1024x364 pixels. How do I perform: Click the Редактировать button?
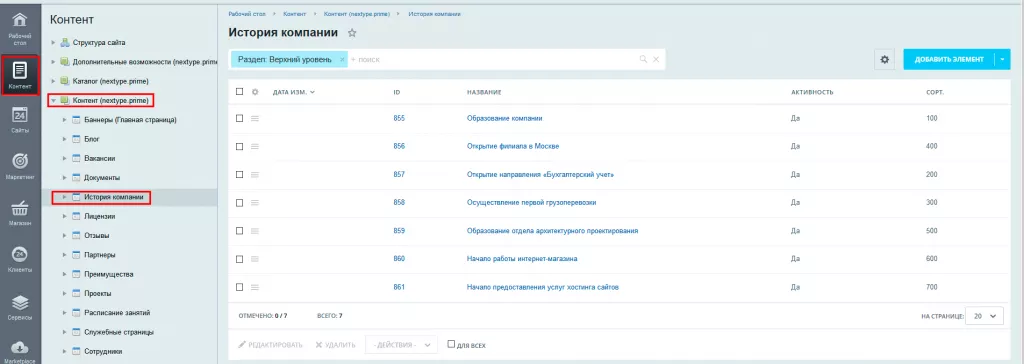point(270,345)
